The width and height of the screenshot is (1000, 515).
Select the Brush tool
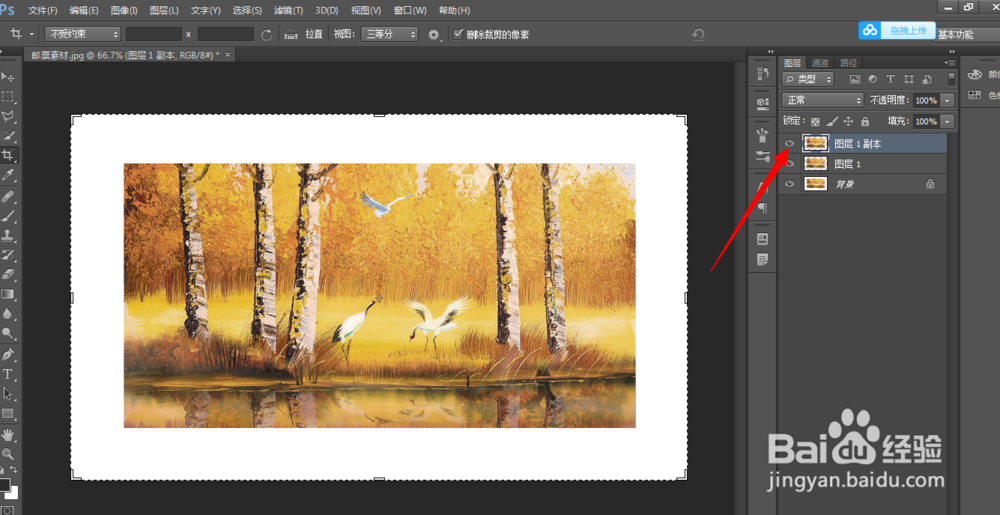click(x=8, y=215)
